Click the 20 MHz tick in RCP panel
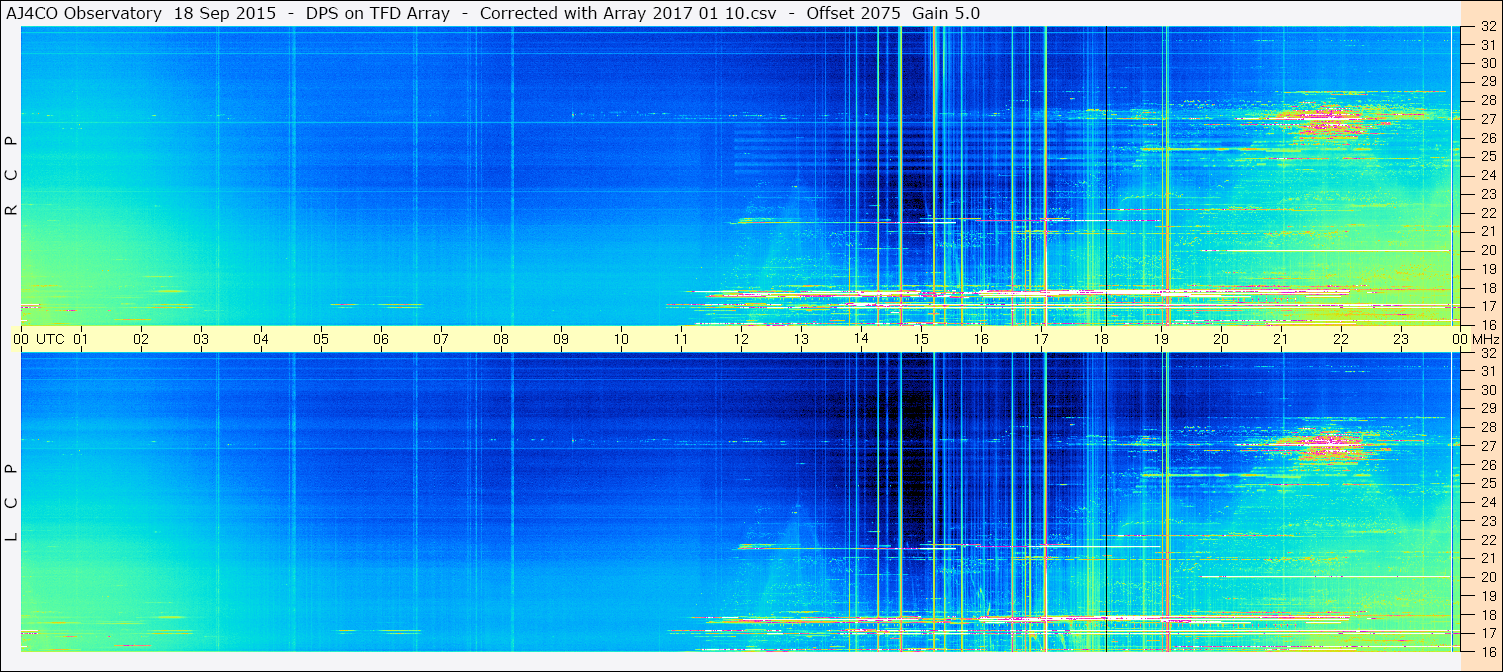 pos(1488,250)
